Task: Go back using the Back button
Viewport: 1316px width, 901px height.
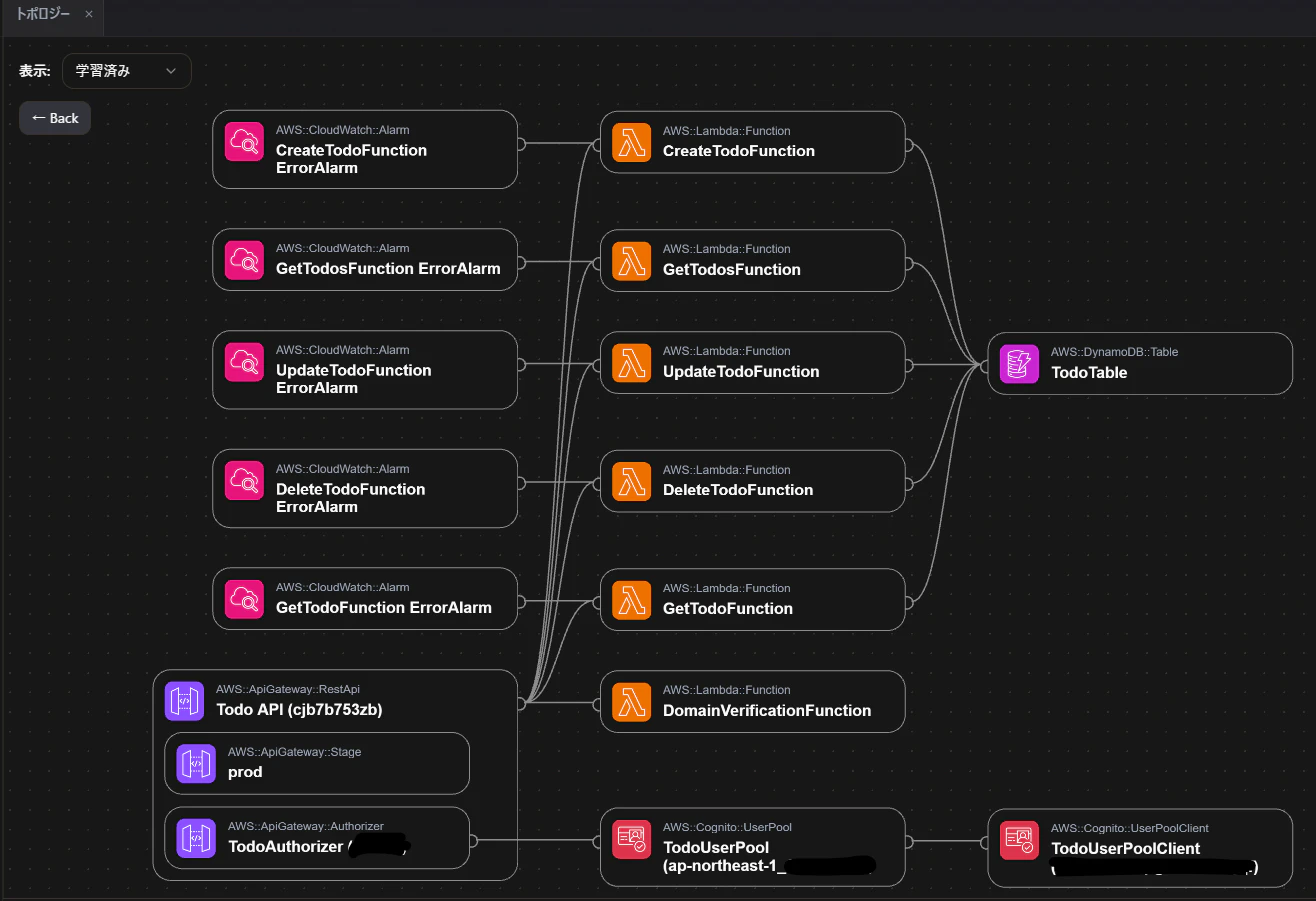Action: (x=55, y=118)
